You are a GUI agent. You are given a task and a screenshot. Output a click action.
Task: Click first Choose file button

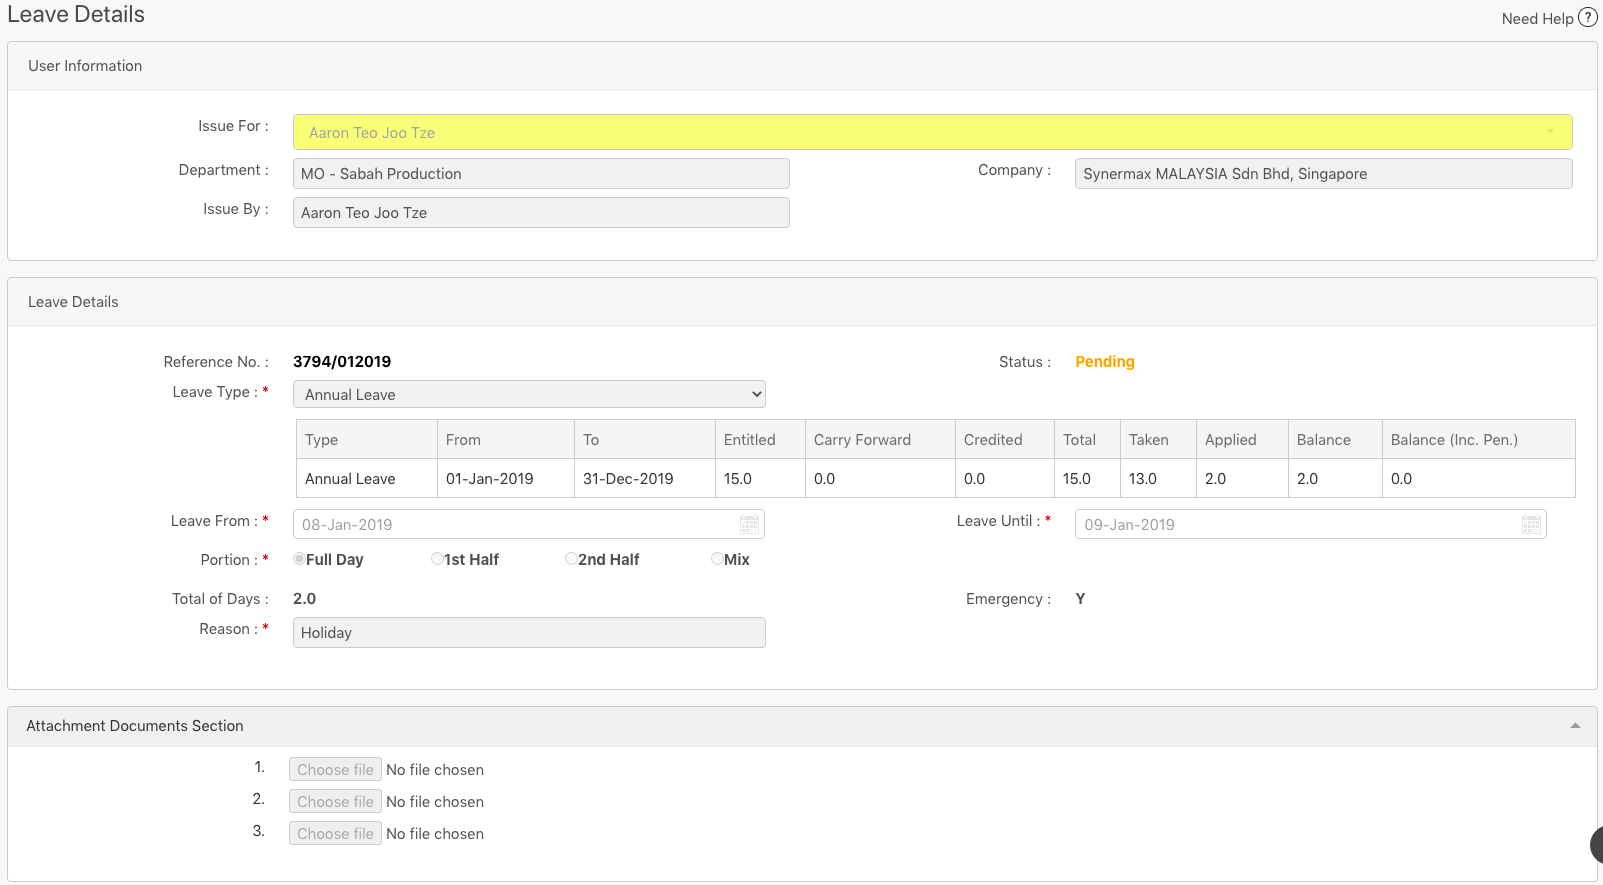pos(335,769)
